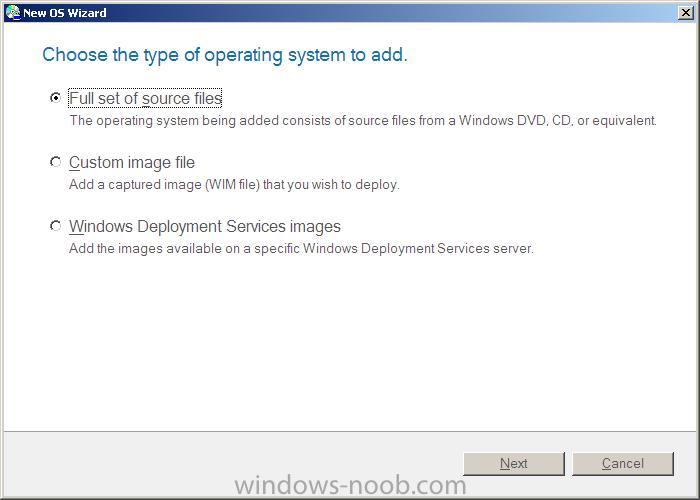The image size is (700, 500).
Task: Click the 'Full set of source files' label text
Action: point(146,99)
